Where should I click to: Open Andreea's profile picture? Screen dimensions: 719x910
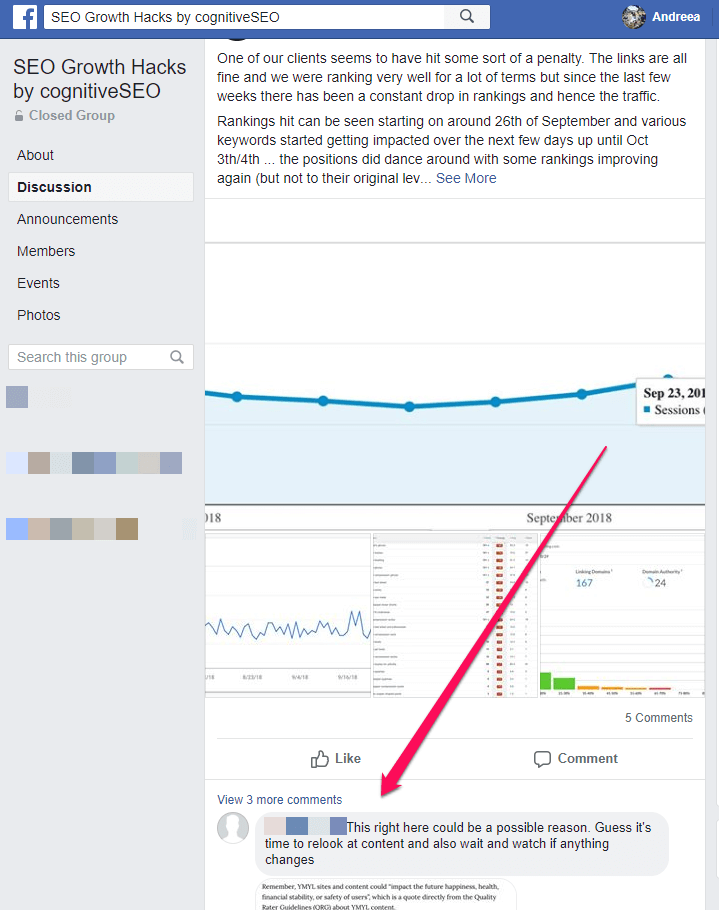point(634,17)
